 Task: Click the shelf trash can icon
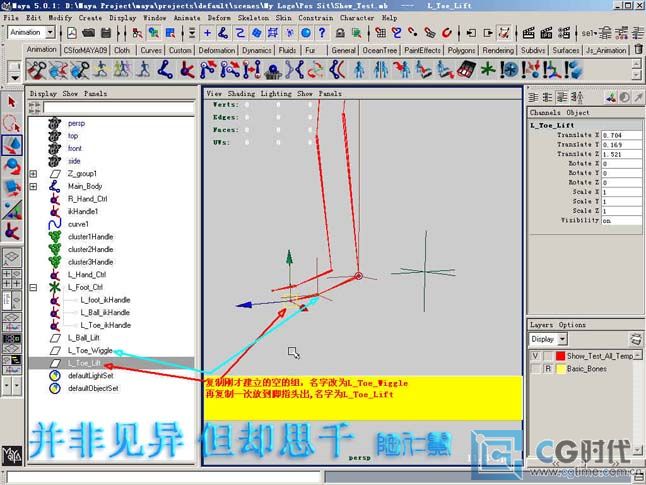coord(638,49)
